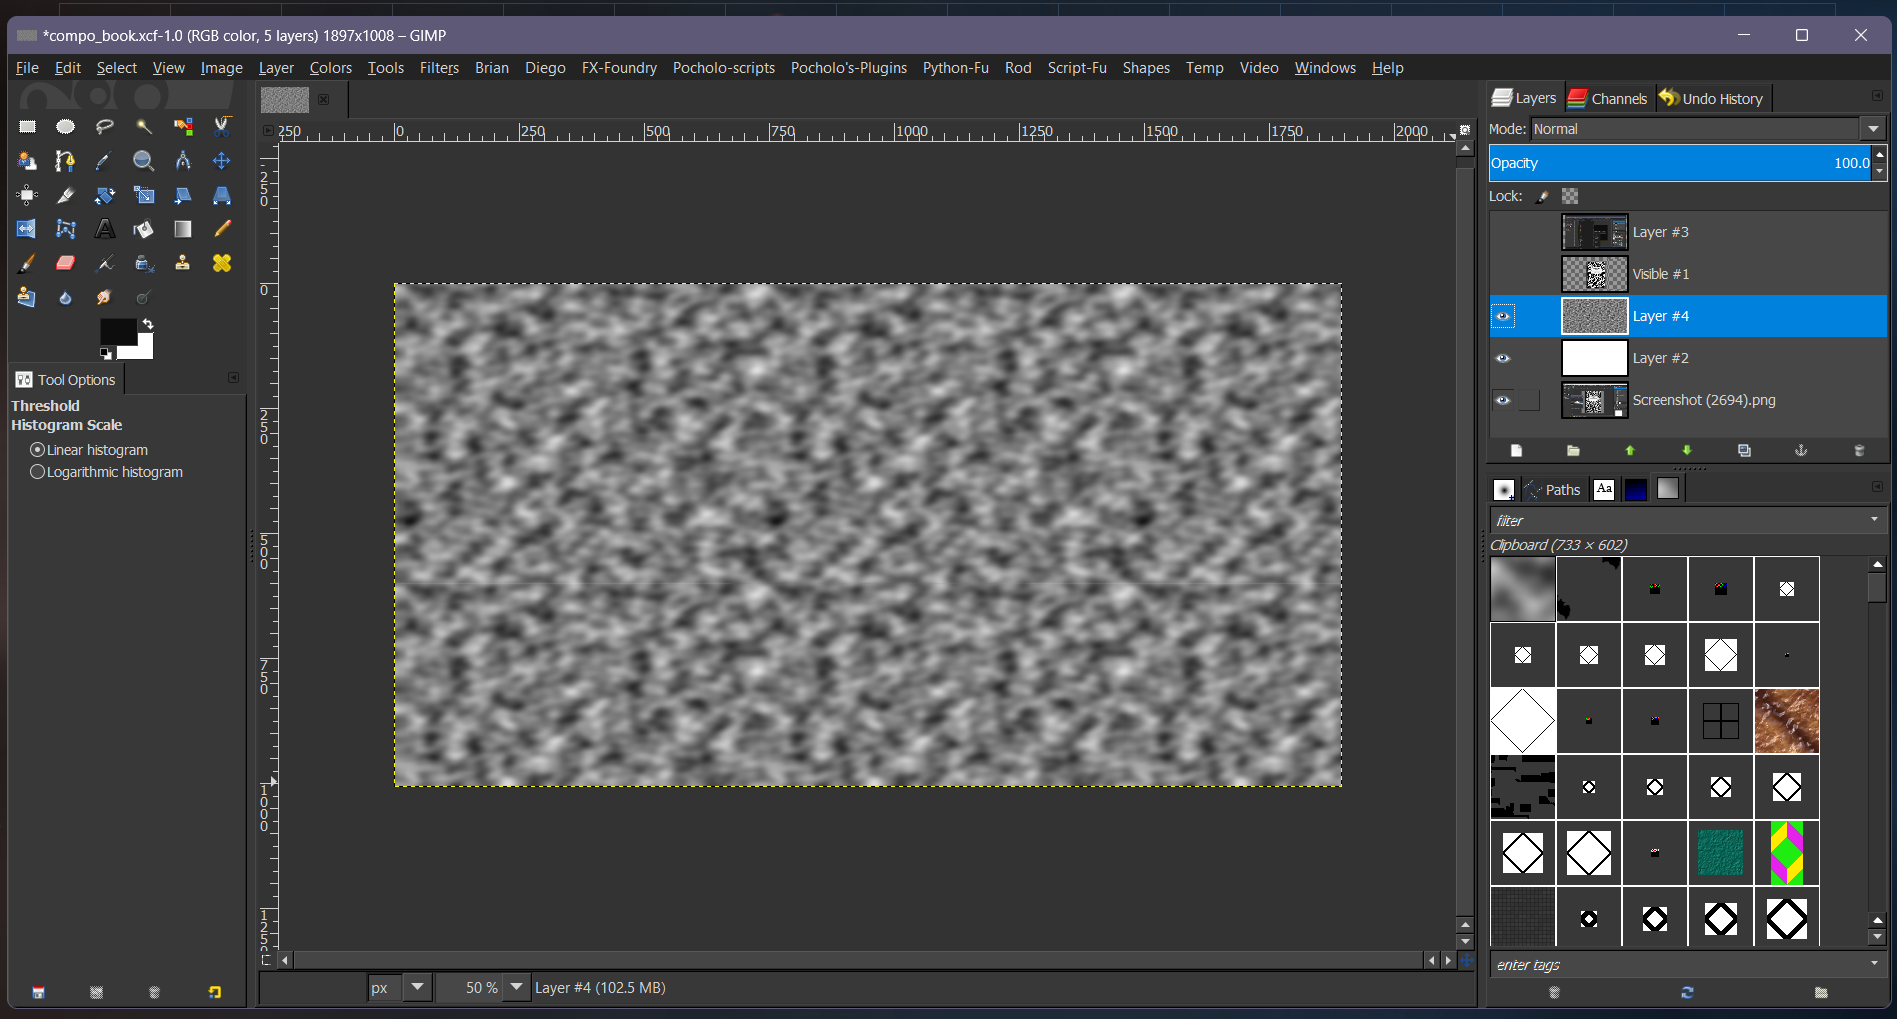Select the Fuzzy Select wand tool
Viewport: 1897px width, 1019px height.
(x=144, y=127)
